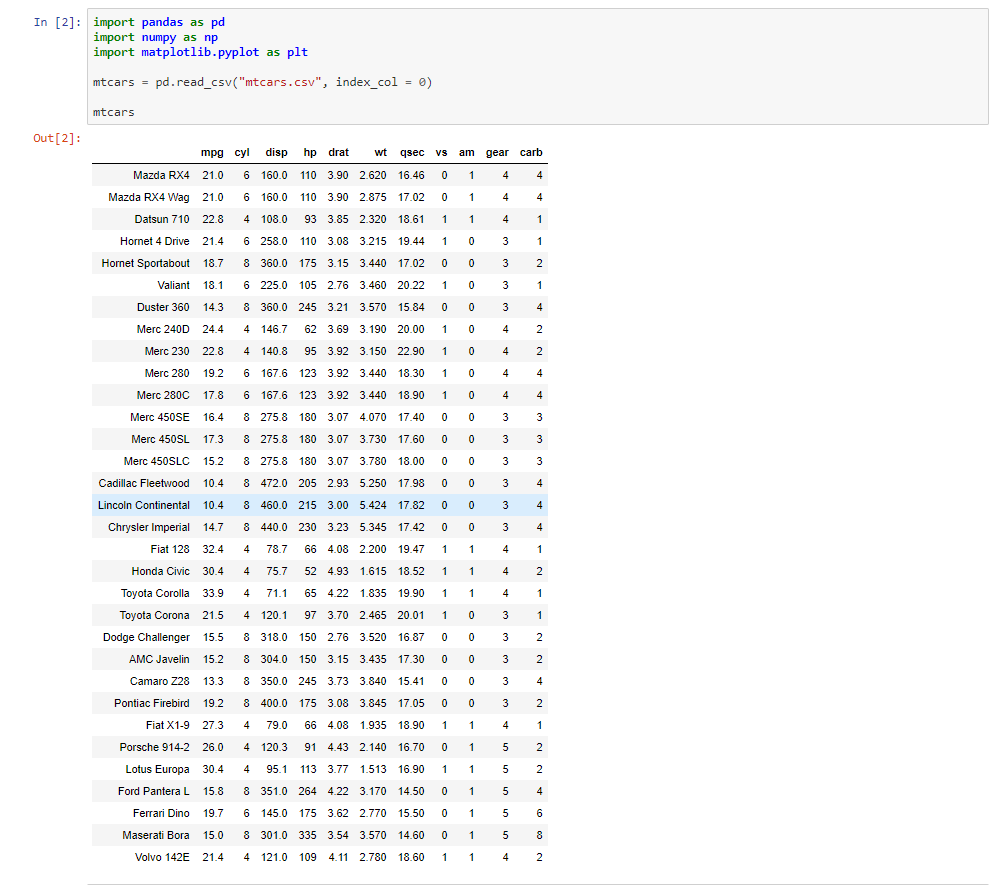
Task: Select the In [2]: prompt label
Action: point(58,22)
